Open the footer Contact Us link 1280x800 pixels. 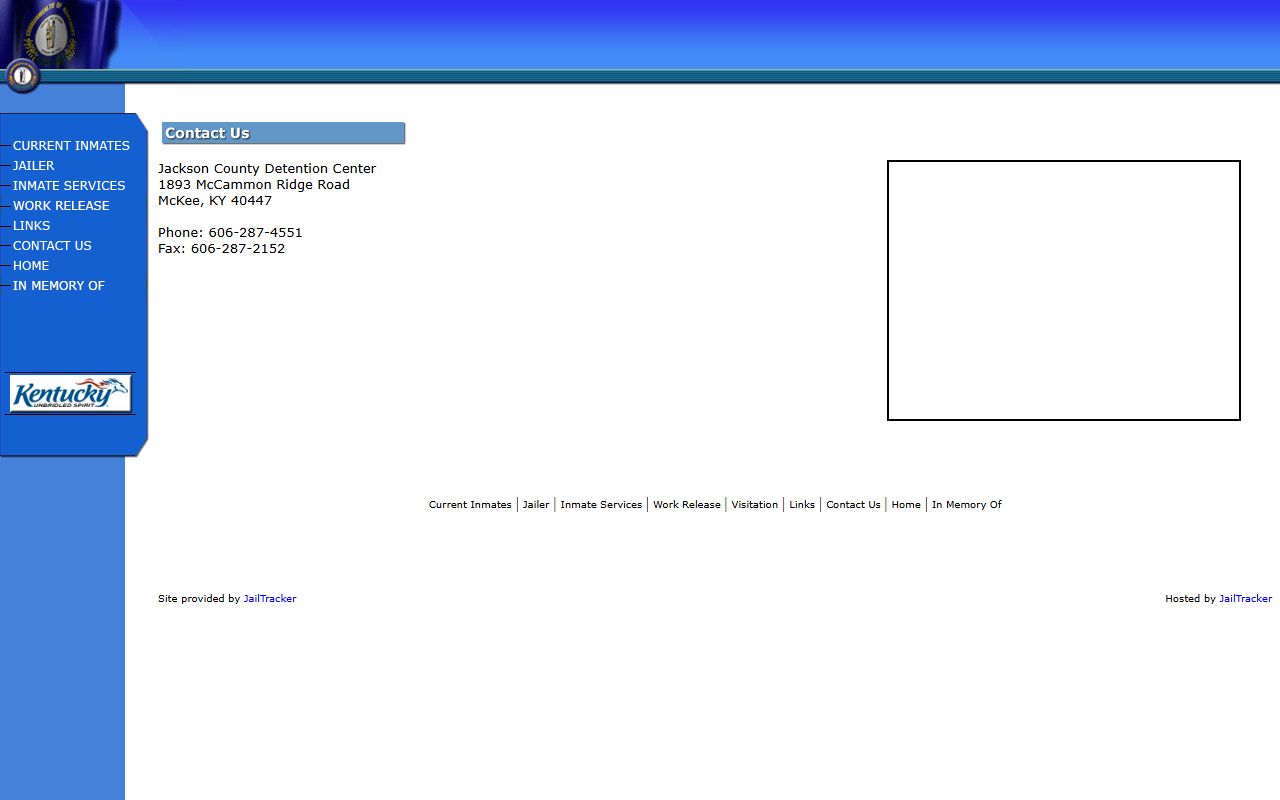tap(853, 505)
